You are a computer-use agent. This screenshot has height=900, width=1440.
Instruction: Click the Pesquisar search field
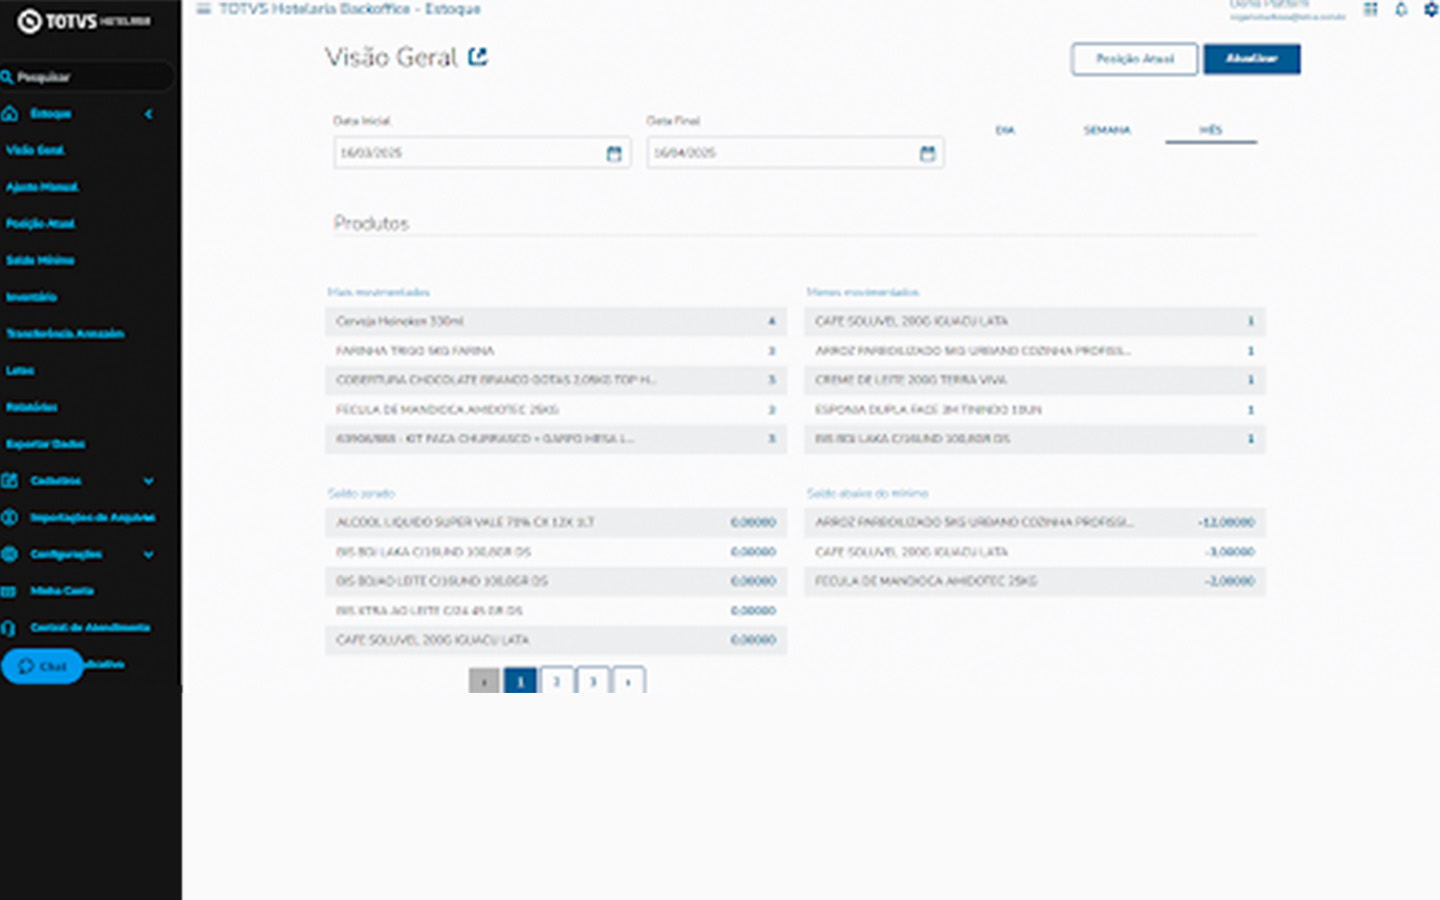click(x=90, y=77)
